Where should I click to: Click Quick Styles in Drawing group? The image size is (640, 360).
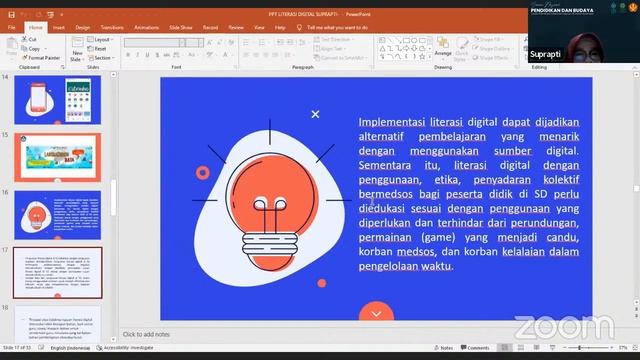[x=462, y=49]
